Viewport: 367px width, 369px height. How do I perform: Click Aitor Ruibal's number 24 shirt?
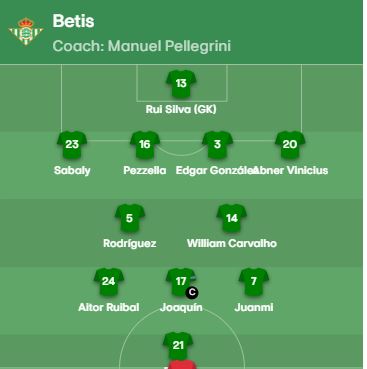(109, 282)
